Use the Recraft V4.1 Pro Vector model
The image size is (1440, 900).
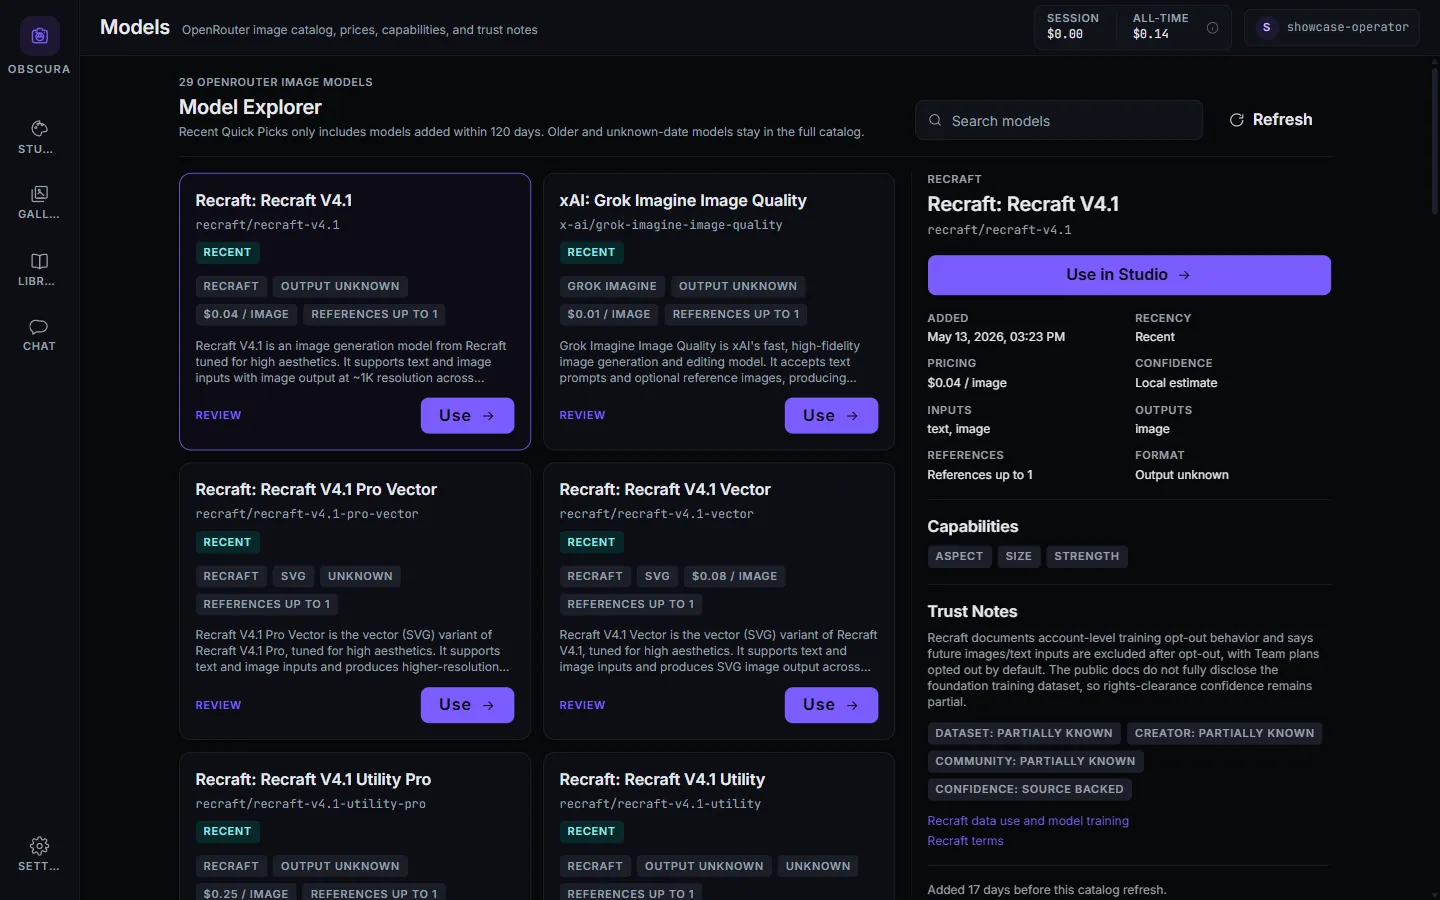tap(467, 705)
